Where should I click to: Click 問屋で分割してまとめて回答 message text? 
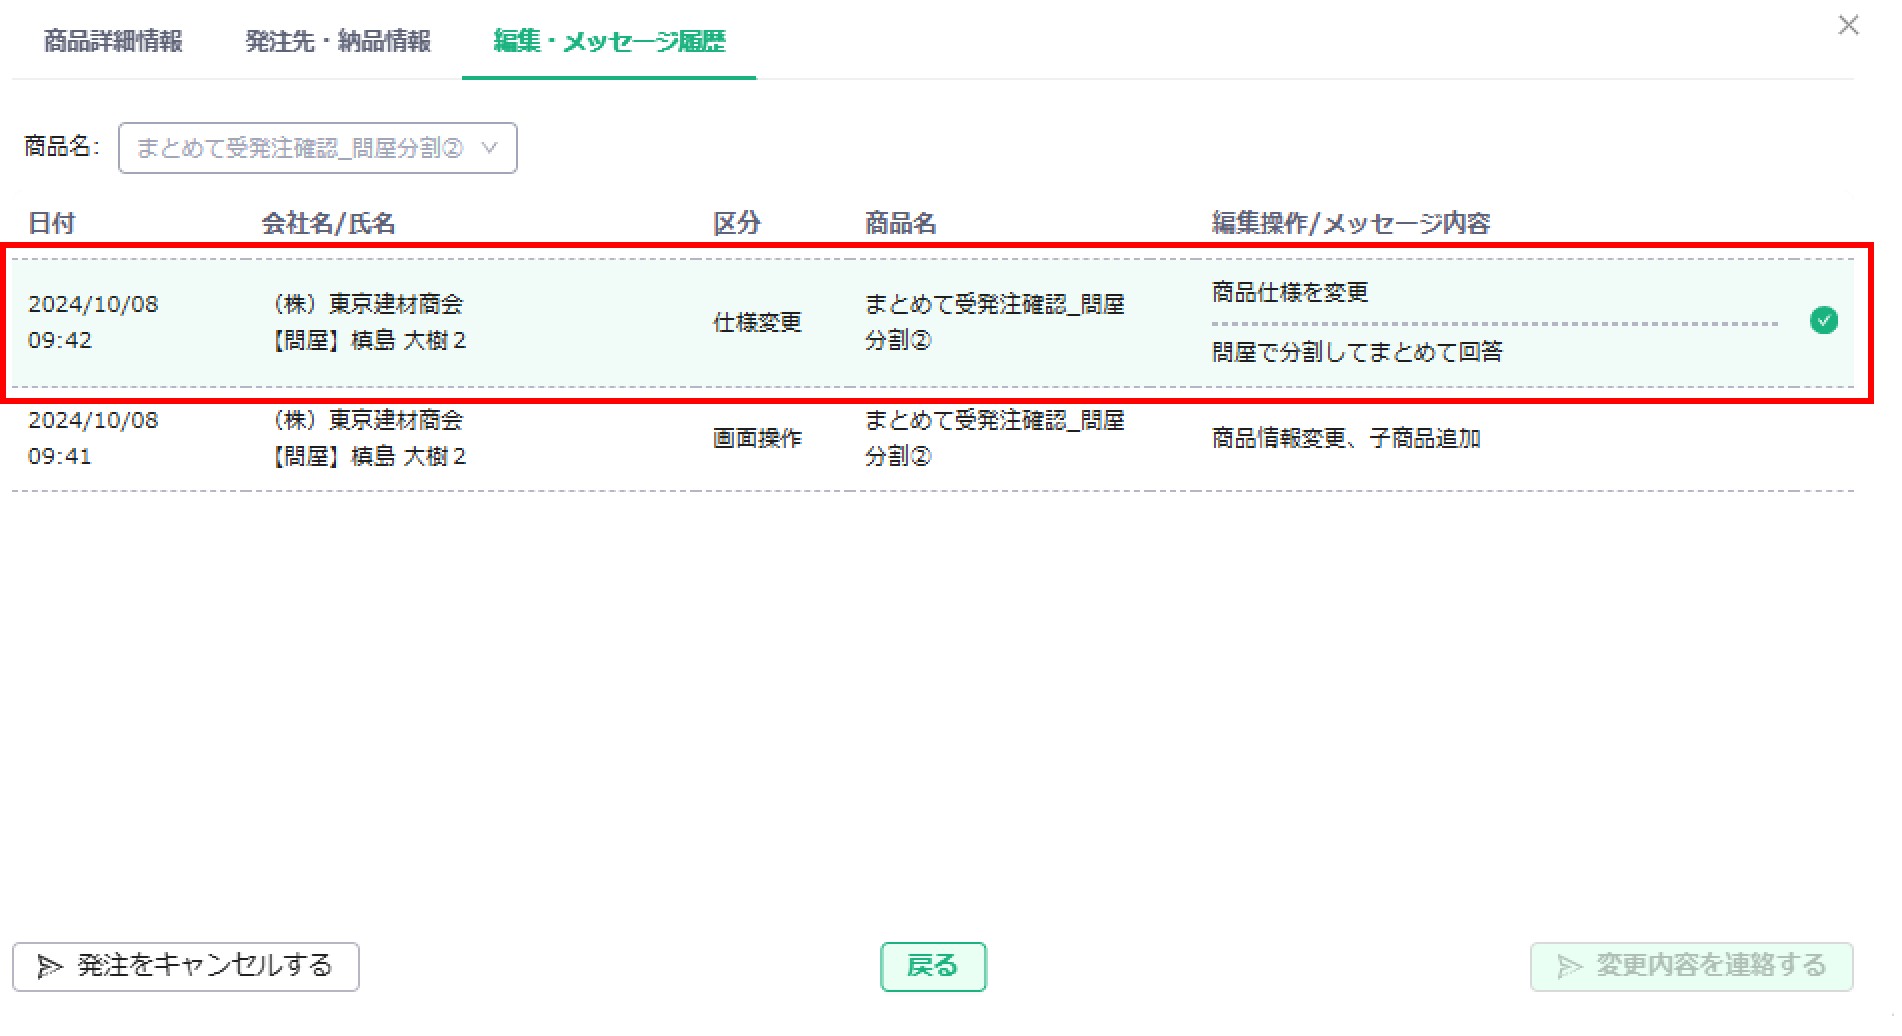[x=1357, y=352]
